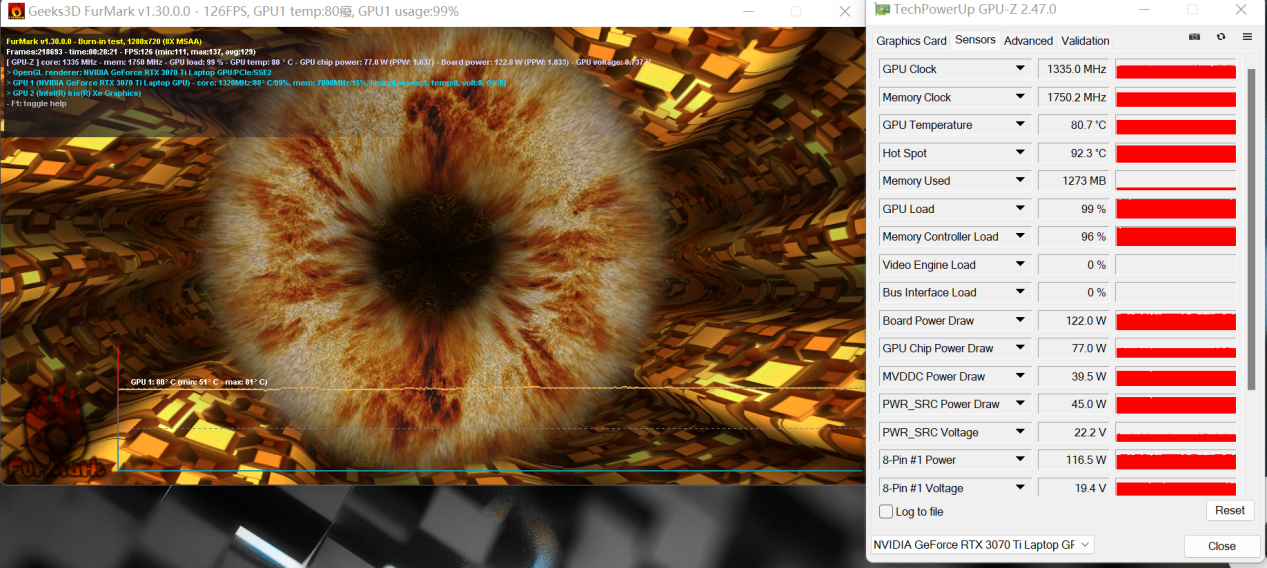The height and width of the screenshot is (568, 1267).
Task: Enable the Log to file checkbox
Action: [886, 511]
